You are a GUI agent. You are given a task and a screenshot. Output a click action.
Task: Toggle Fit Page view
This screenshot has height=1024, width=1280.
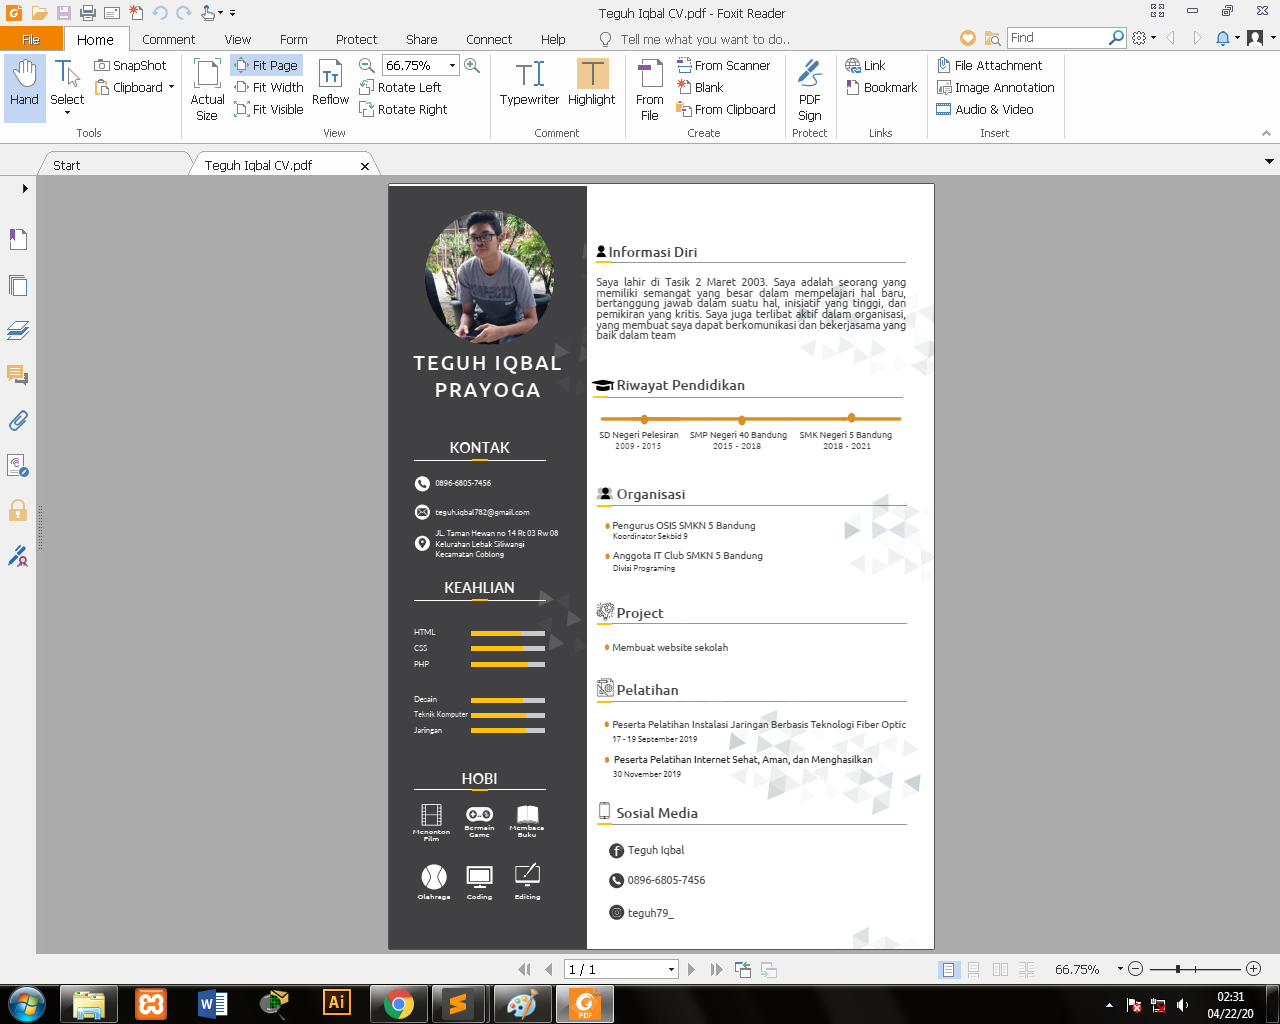tap(266, 65)
